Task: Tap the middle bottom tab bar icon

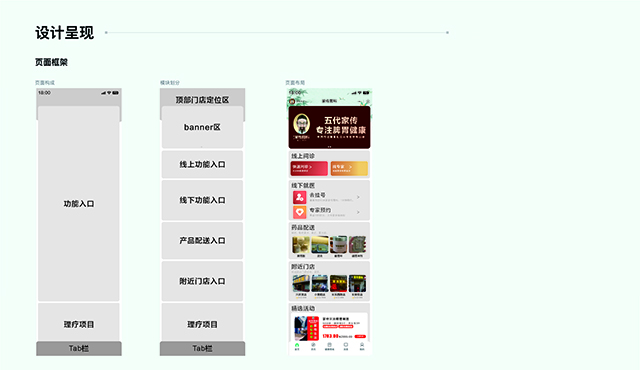Action: [x=329, y=345]
